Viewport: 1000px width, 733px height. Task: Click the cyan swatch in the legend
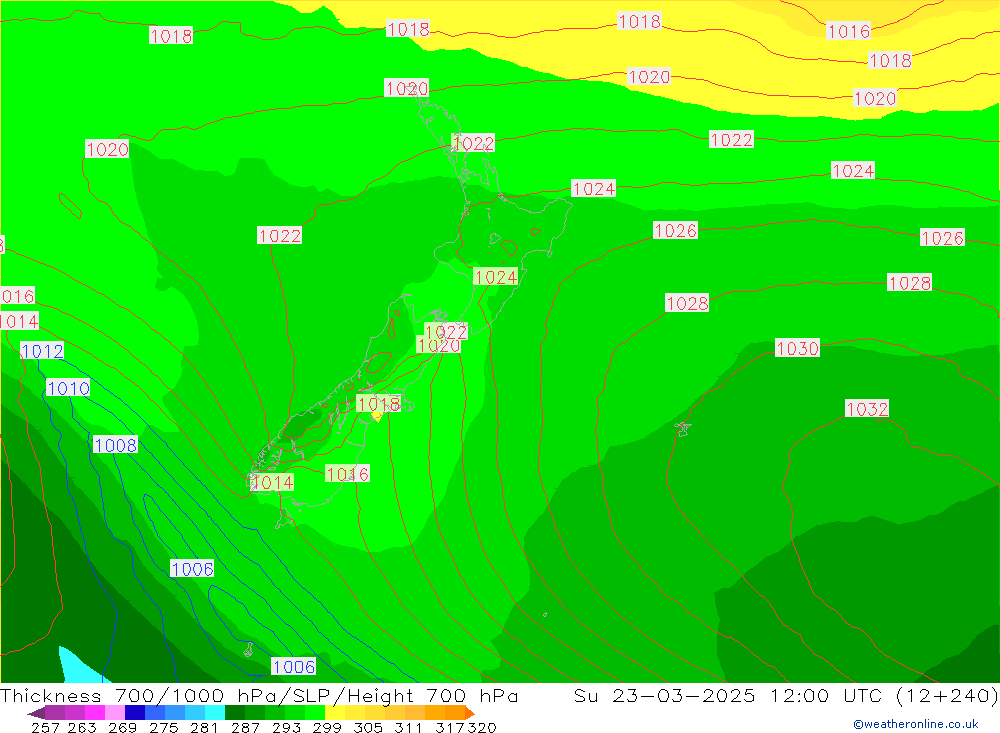tap(215, 713)
